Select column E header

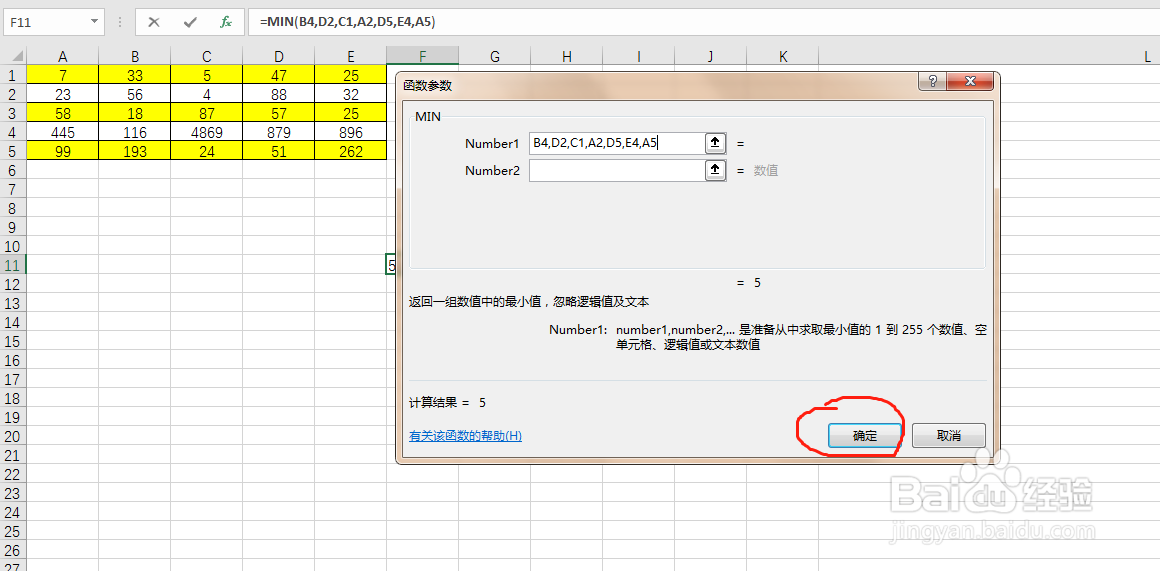pyautogui.click(x=351, y=56)
